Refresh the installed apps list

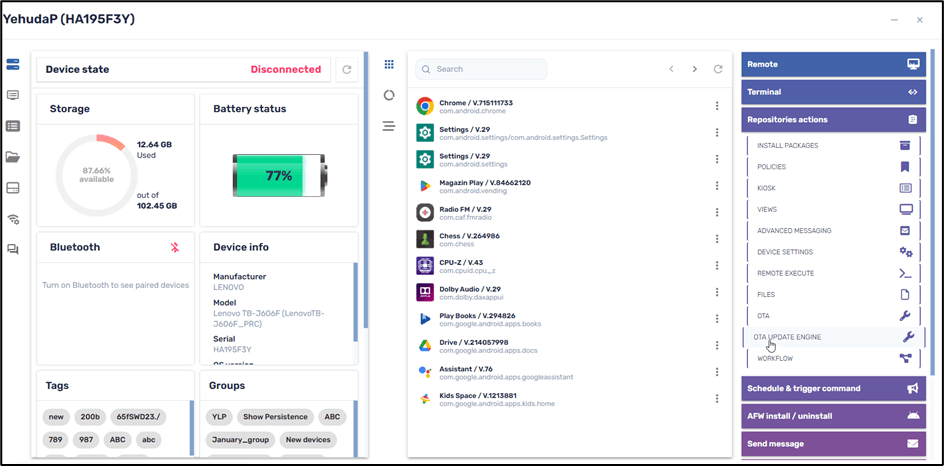tap(717, 69)
